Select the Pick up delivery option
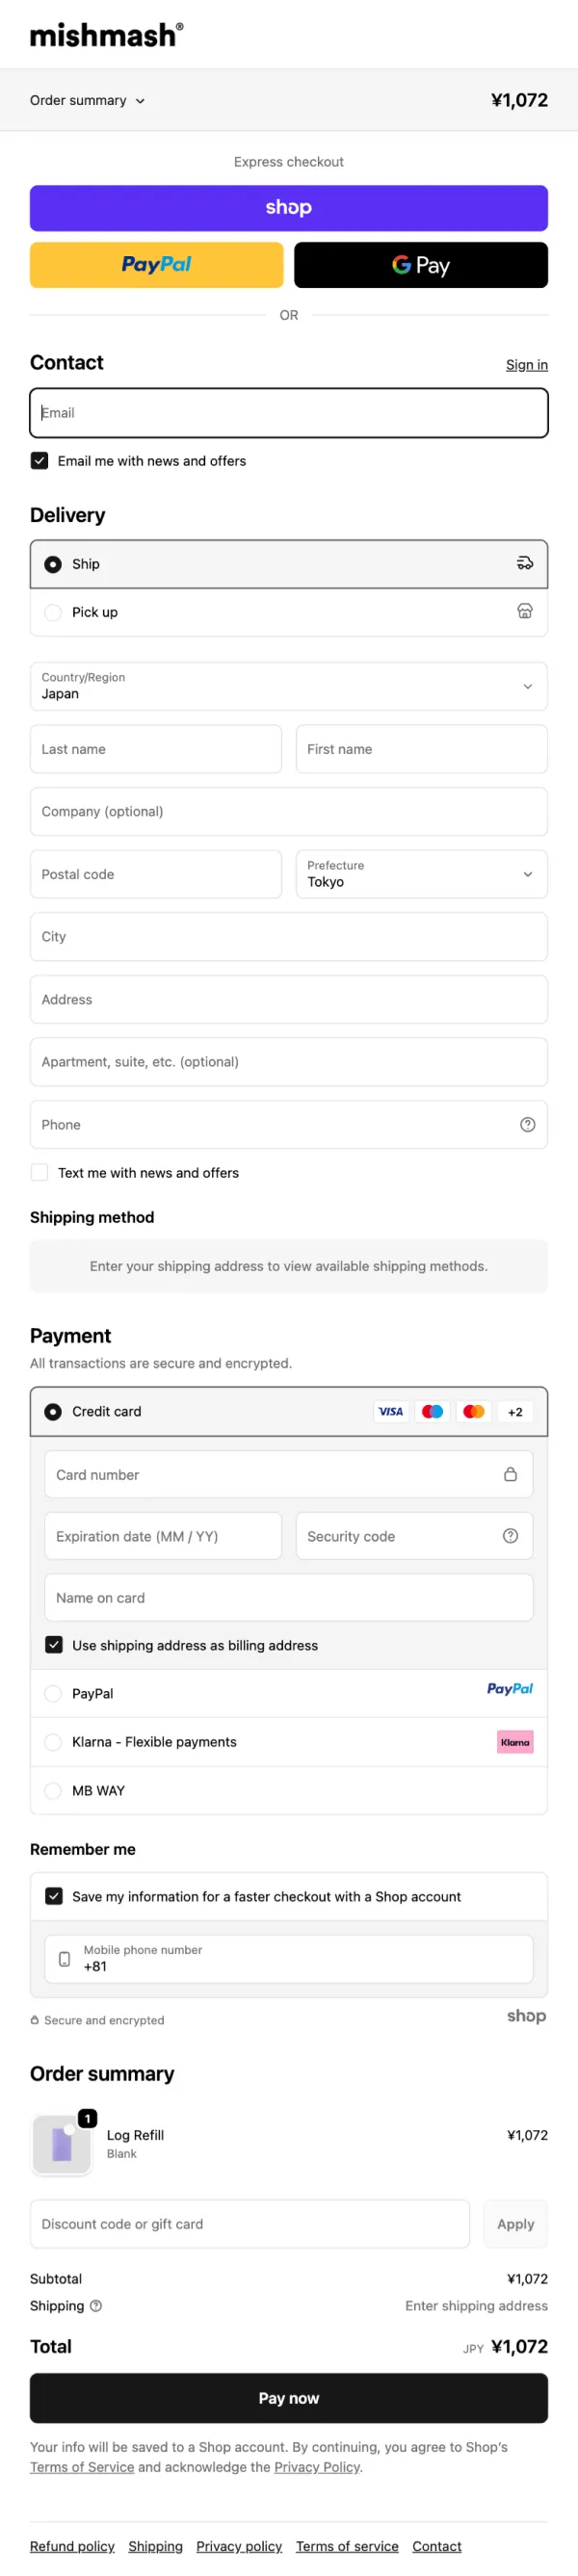The width and height of the screenshot is (578, 2576). tap(53, 612)
